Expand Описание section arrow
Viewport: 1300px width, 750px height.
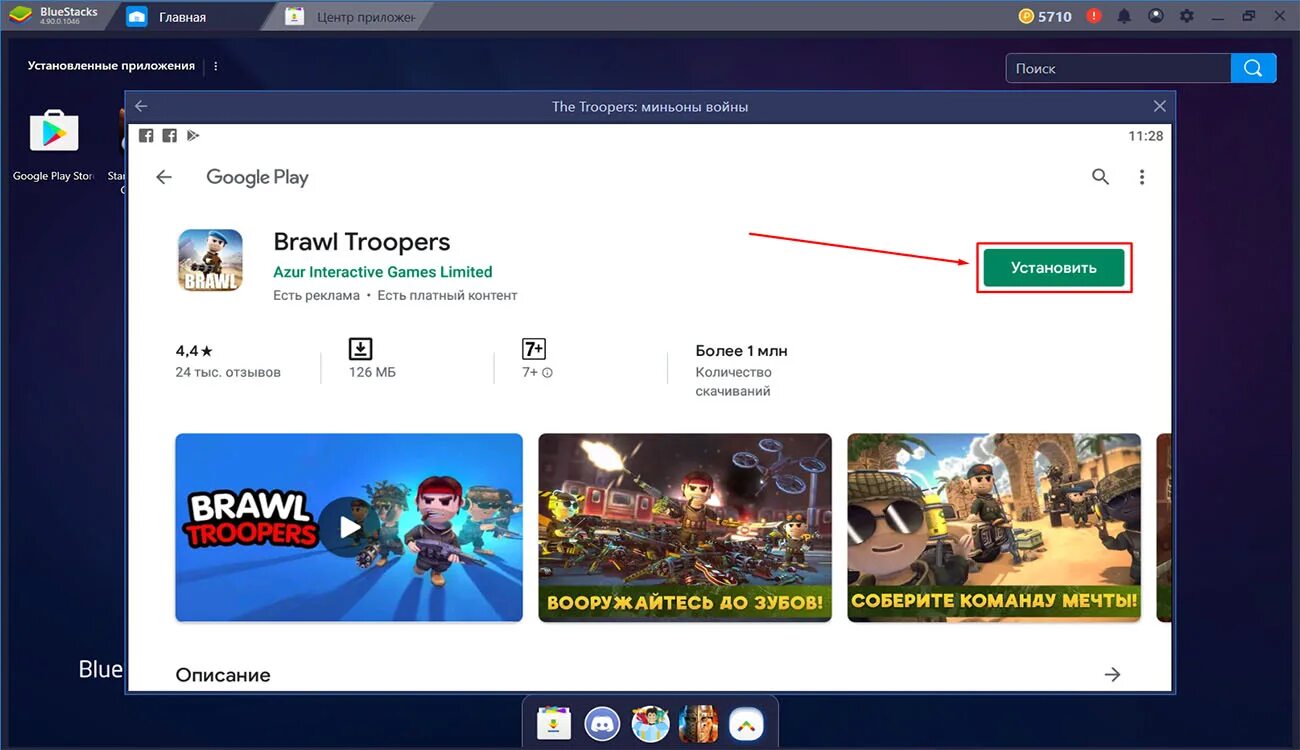click(x=1112, y=675)
